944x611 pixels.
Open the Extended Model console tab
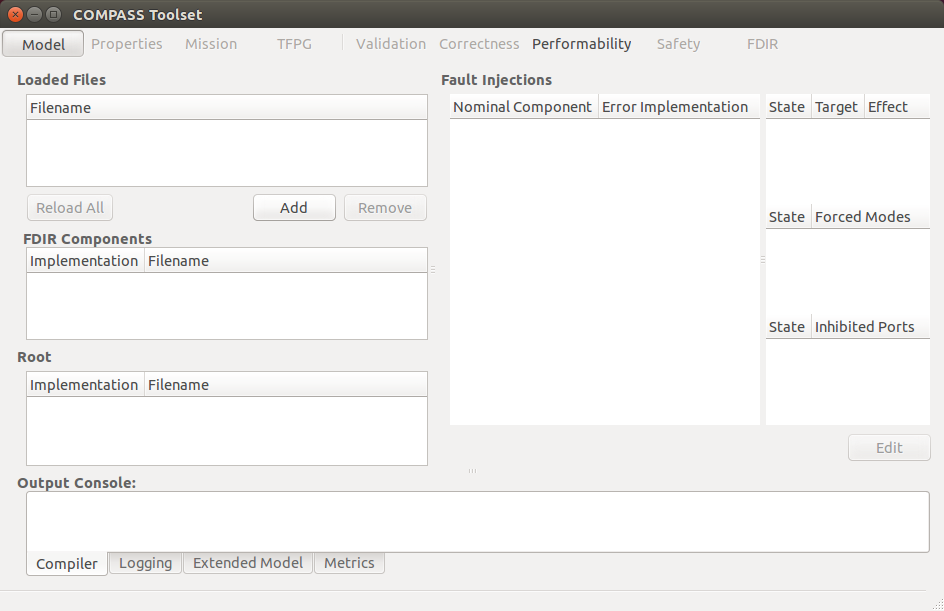point(247,563)
